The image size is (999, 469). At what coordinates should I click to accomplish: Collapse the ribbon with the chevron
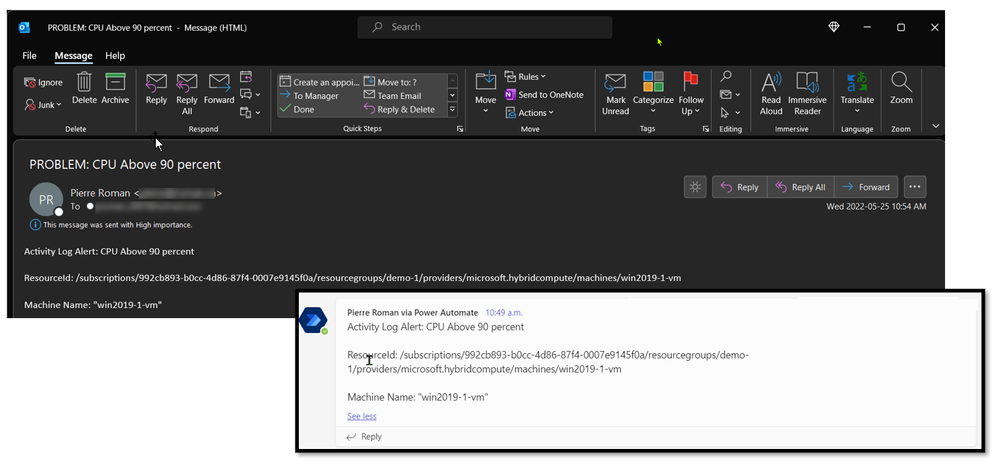coord(935,126)
